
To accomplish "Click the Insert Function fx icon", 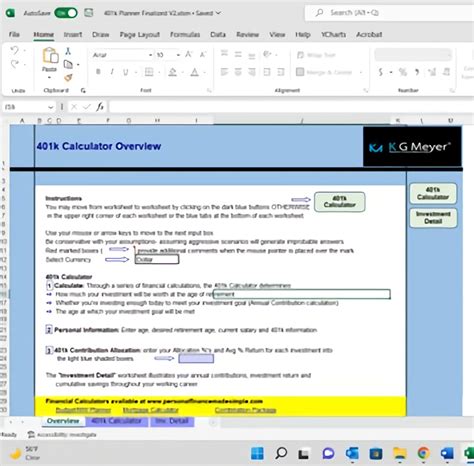I will pyautogui.click(x=100, y=107).
